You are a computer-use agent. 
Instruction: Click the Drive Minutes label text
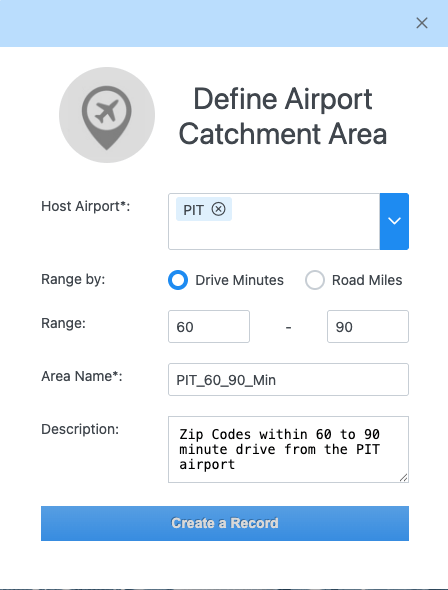coord(240,280)
